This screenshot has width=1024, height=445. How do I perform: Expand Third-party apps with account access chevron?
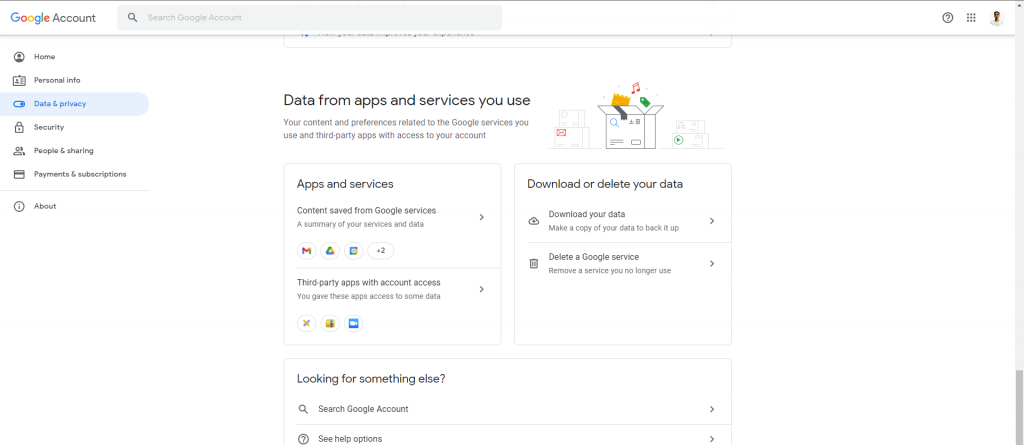[481, 289]
